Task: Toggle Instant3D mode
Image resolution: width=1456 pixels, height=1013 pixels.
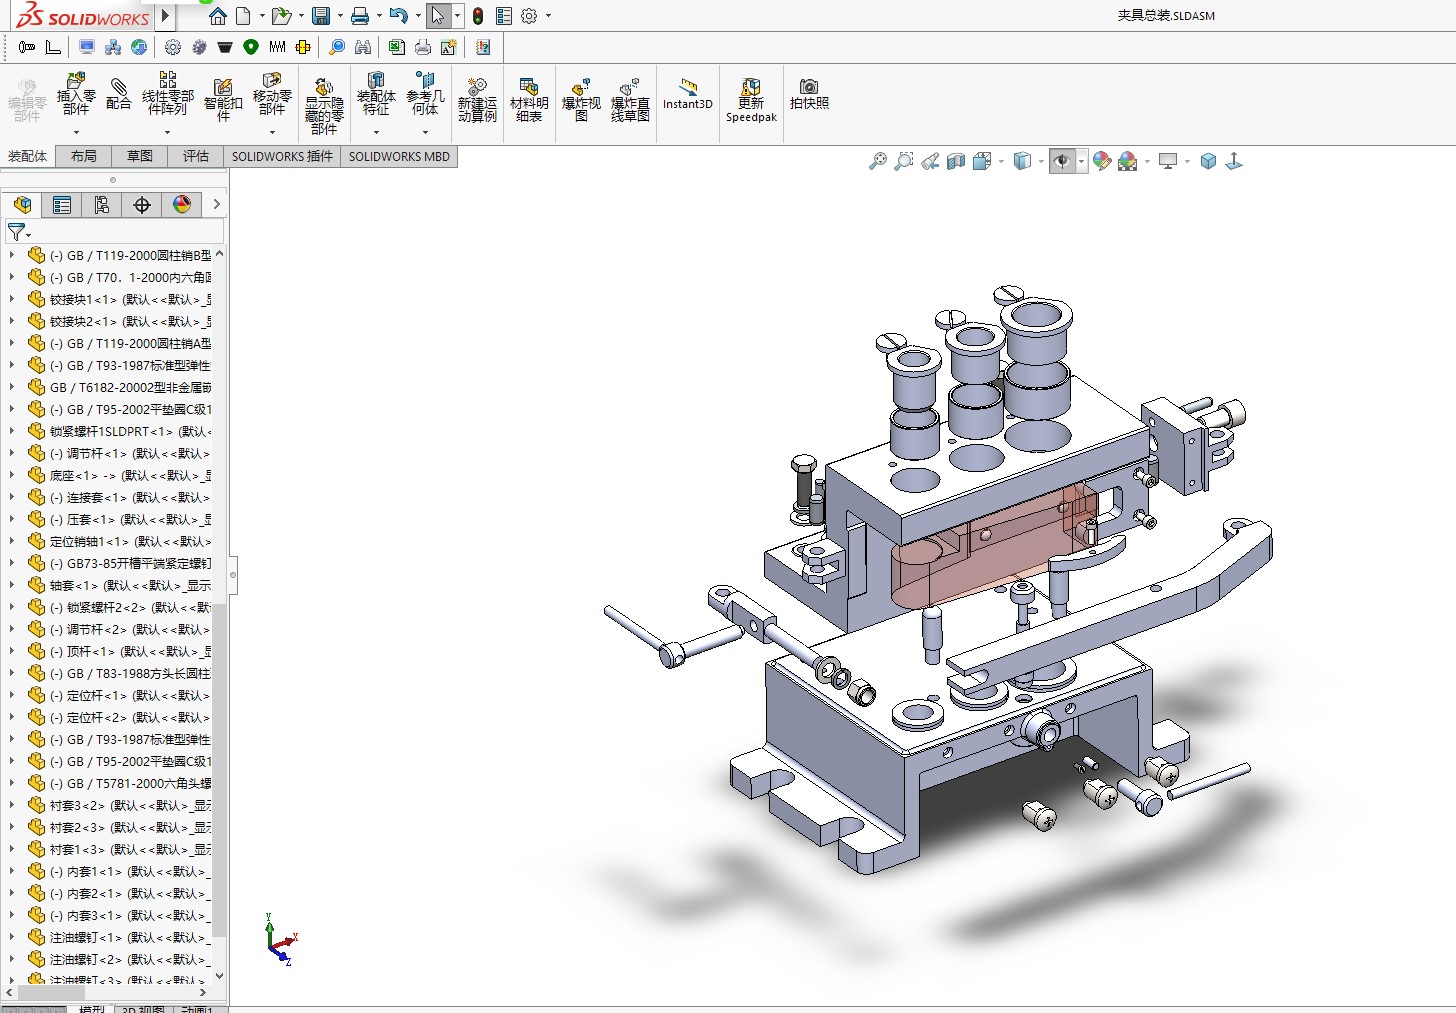Action: [x=688, y=94]
